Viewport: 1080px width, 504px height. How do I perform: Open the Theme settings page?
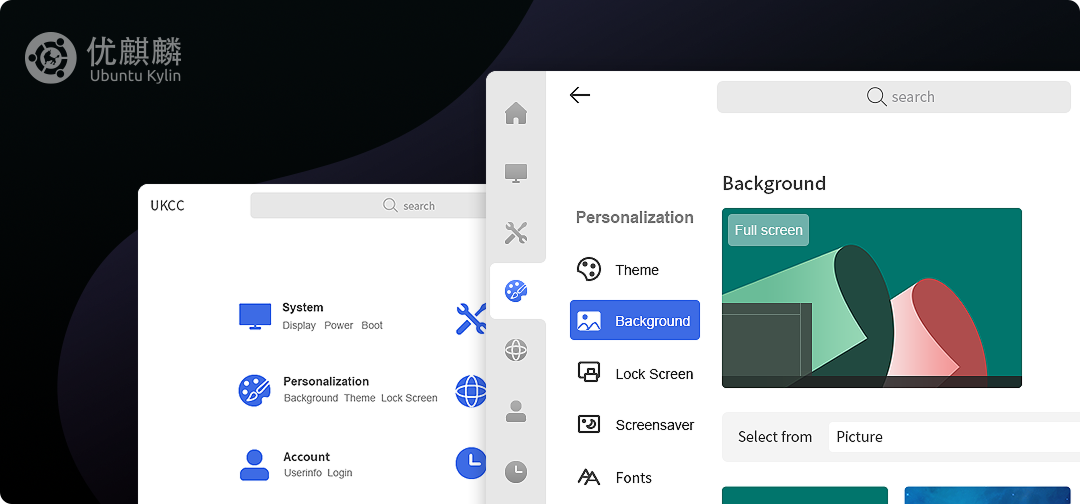click(636, 270)
